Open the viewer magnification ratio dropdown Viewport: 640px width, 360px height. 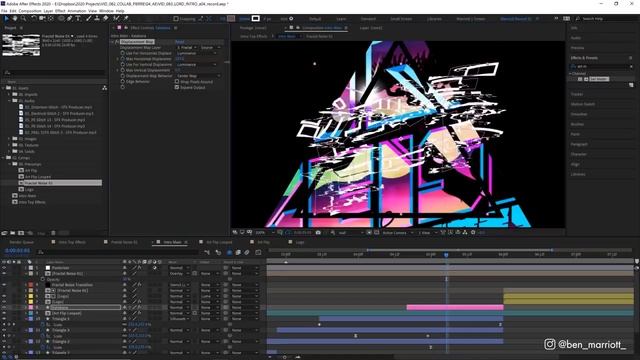[x=264, y=232]
